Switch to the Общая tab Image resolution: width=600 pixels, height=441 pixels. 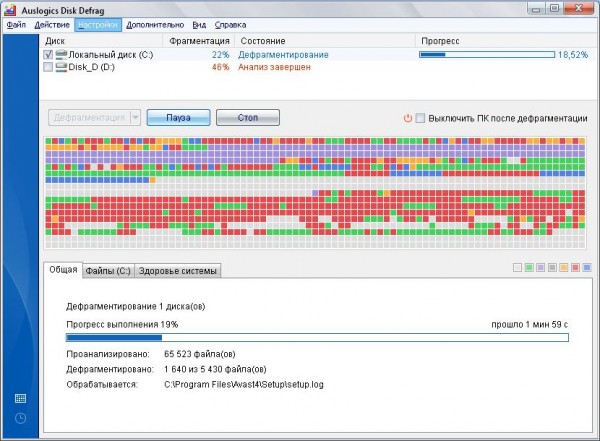[63, 270]
